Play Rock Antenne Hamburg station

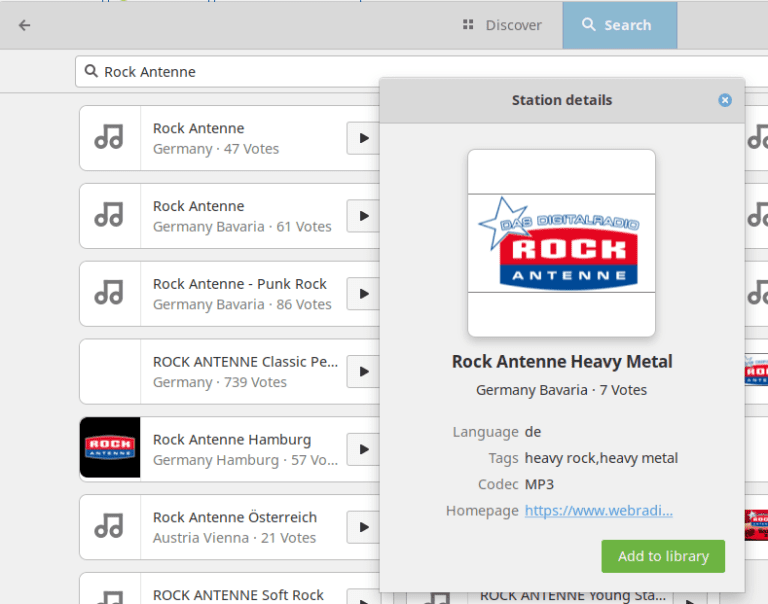pyautogui.click(x=363, y=449)
